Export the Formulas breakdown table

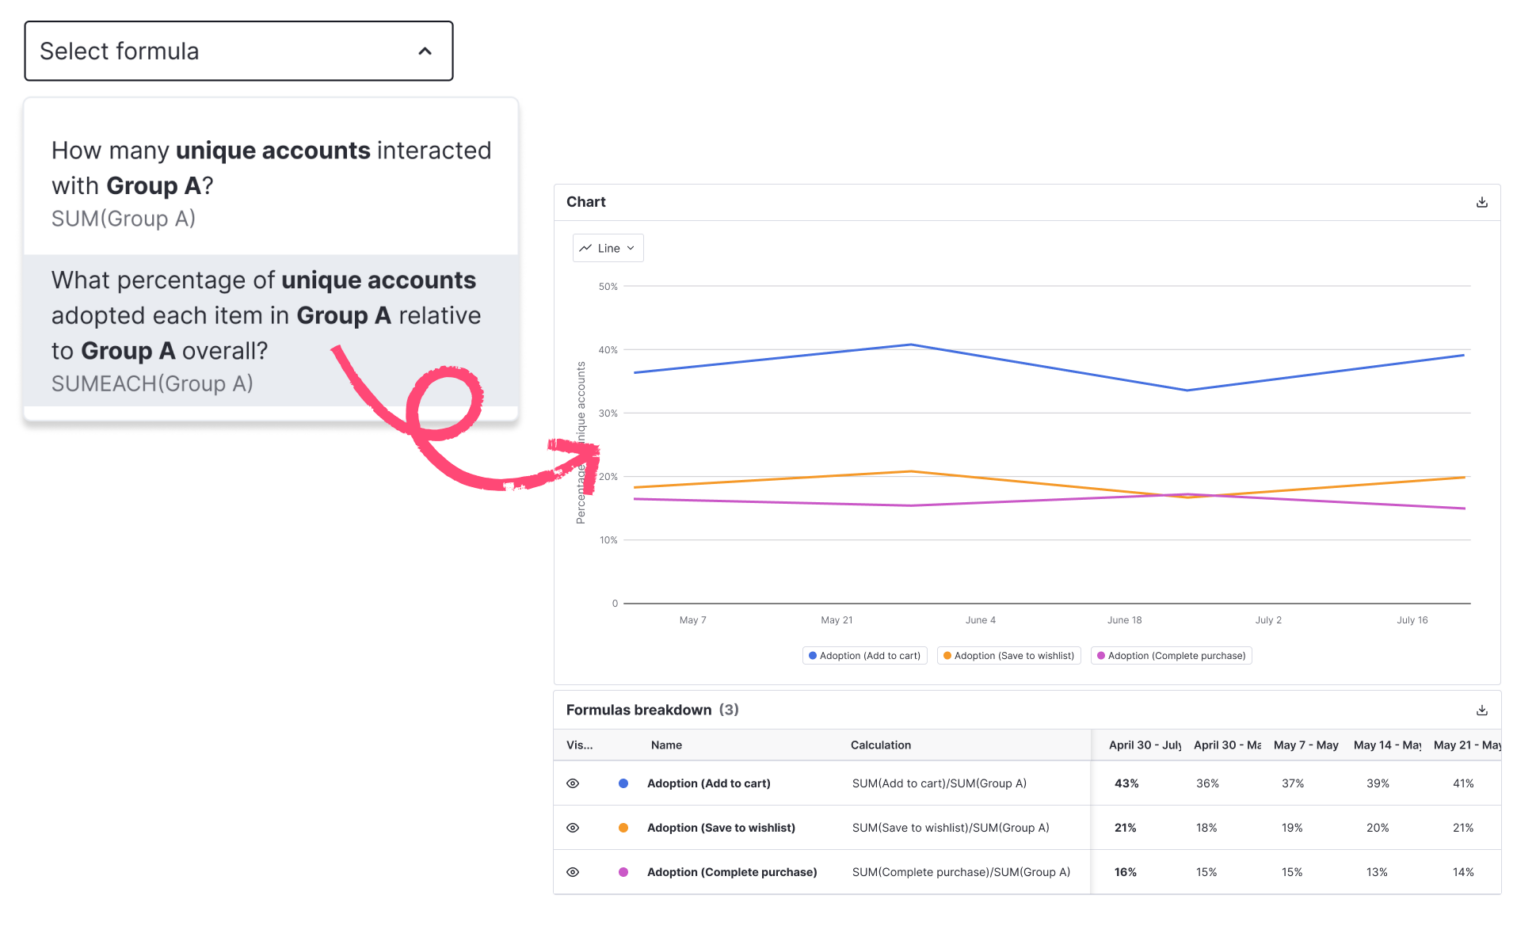[x=1481, y=709]
